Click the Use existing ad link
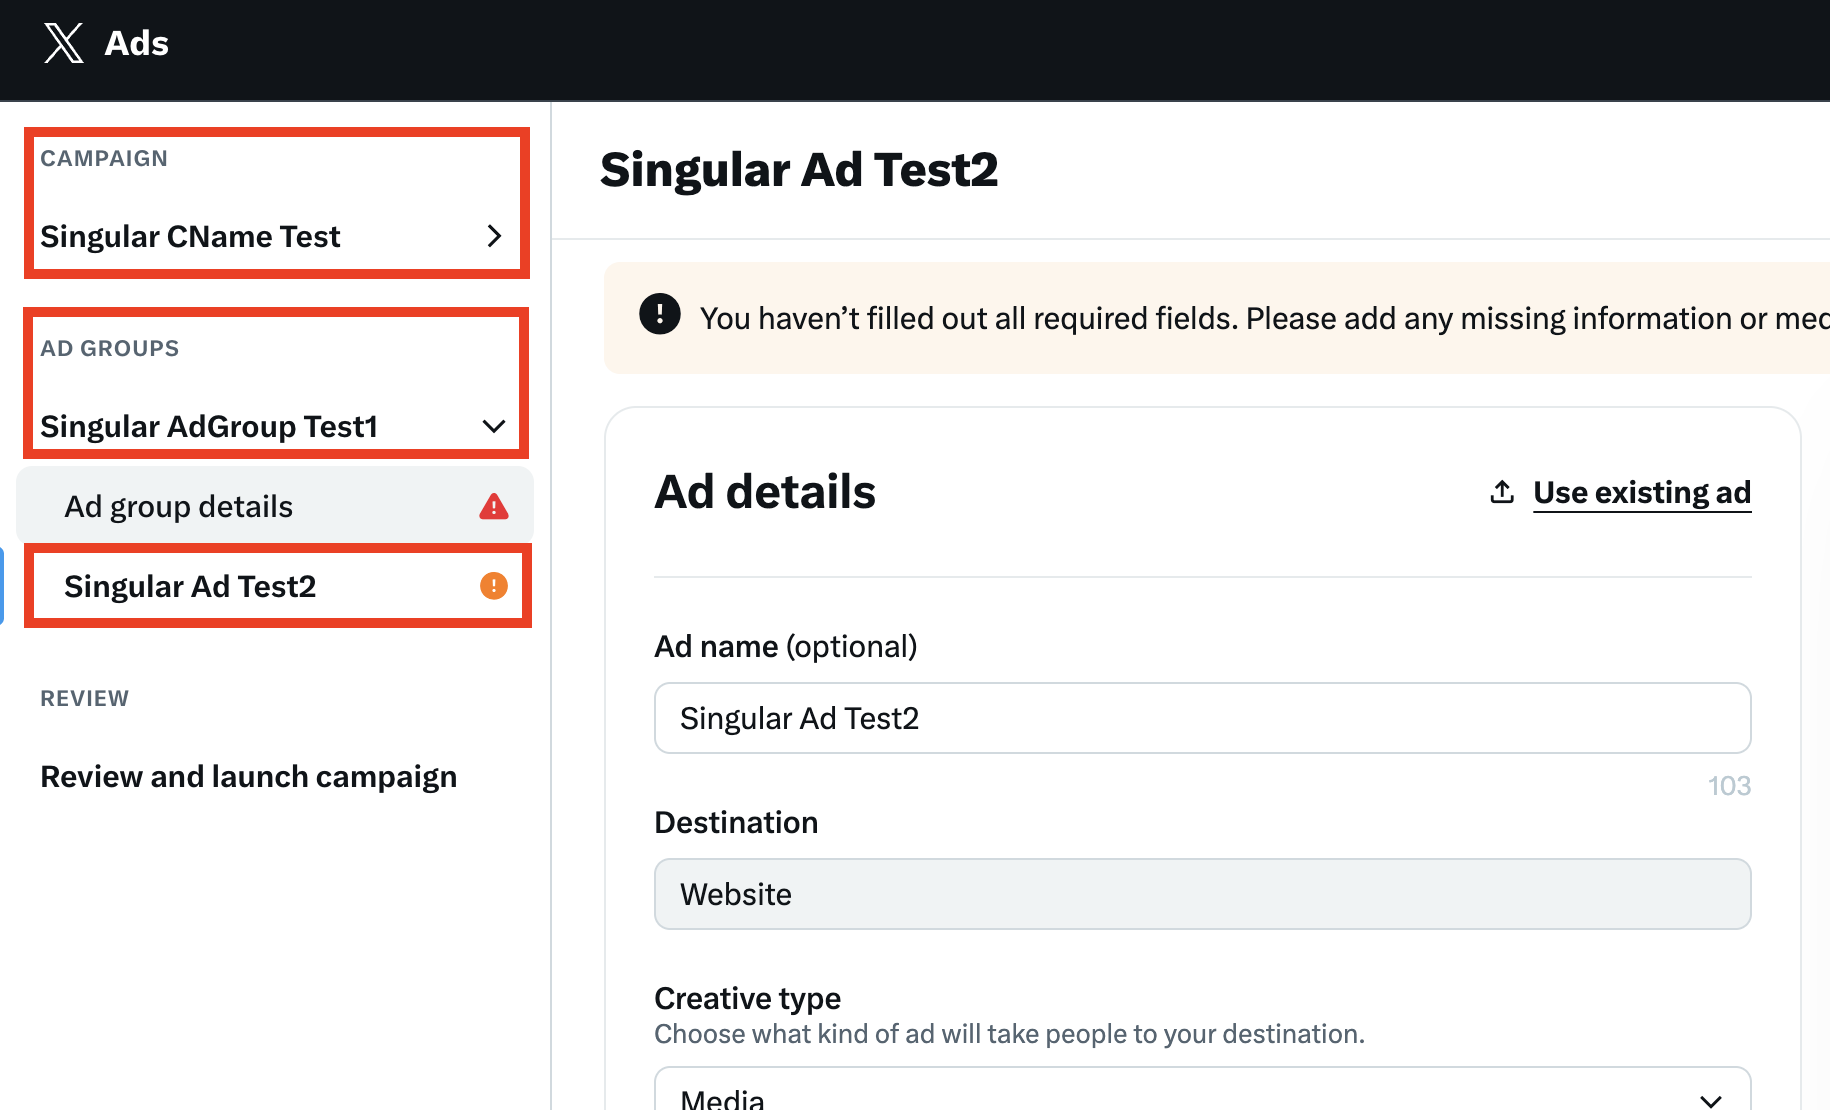The height and width of the screenshot is (1110, 1830). tap(1642, 492)
